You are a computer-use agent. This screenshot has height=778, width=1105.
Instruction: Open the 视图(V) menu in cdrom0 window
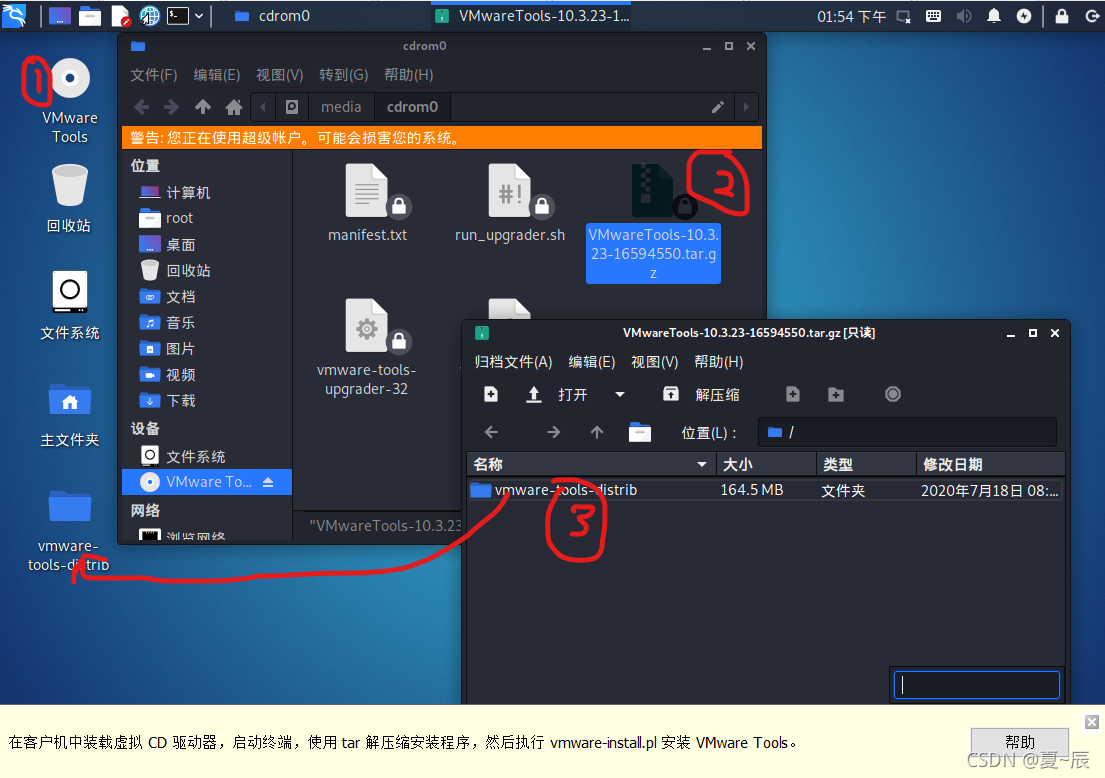tap(280, 75)
